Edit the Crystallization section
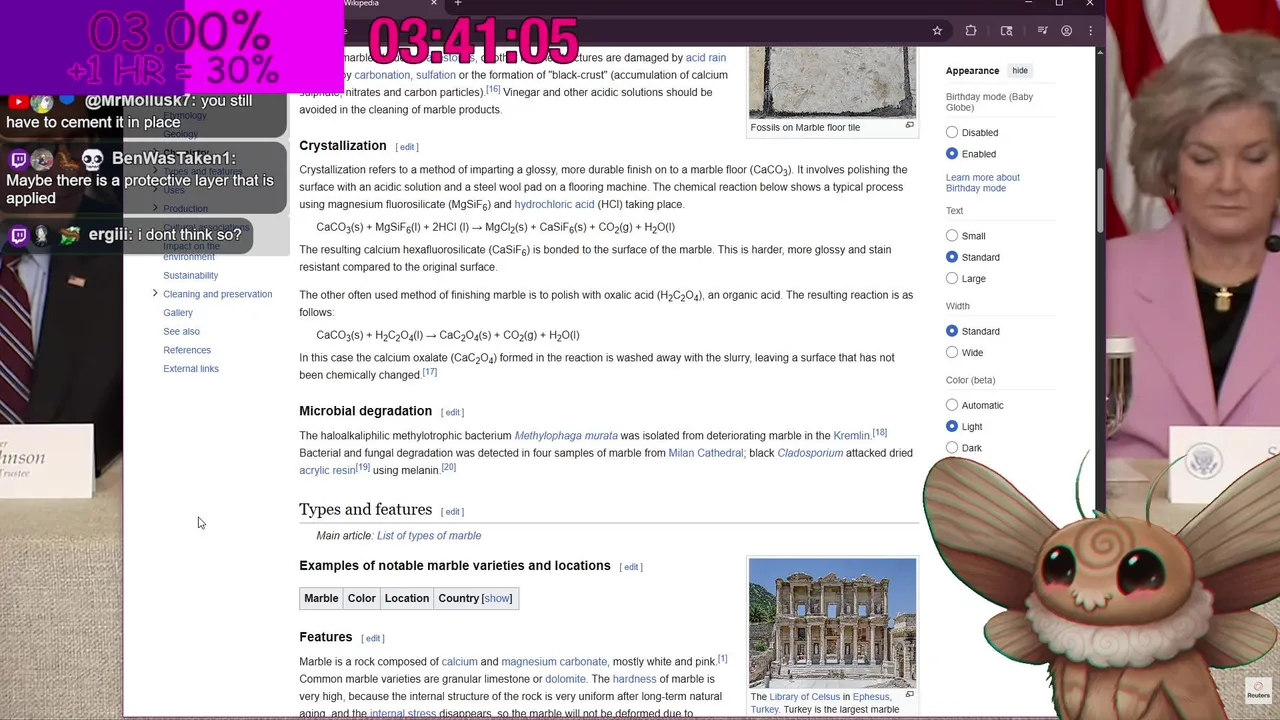1280x720 pixels. 407,147
